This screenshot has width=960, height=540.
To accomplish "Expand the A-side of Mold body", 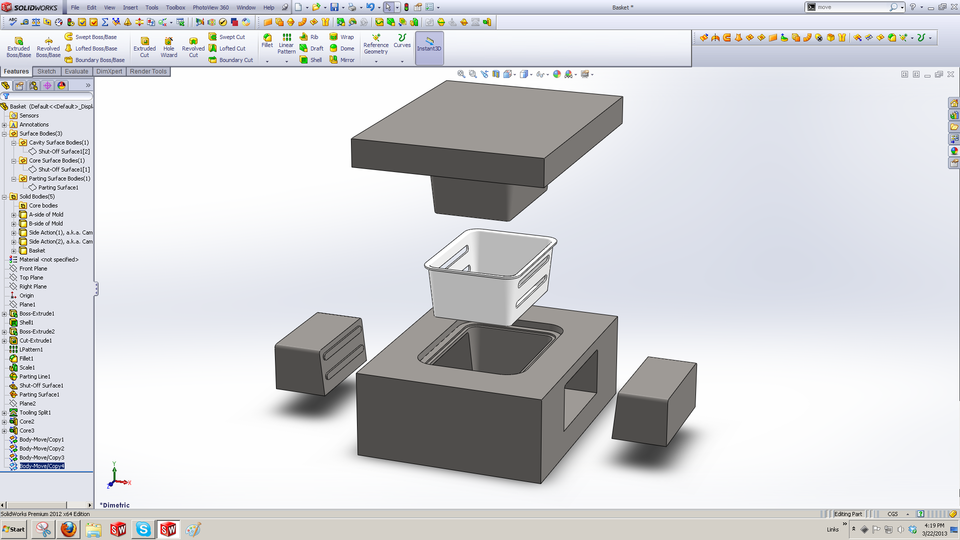I will pos(14,215).
